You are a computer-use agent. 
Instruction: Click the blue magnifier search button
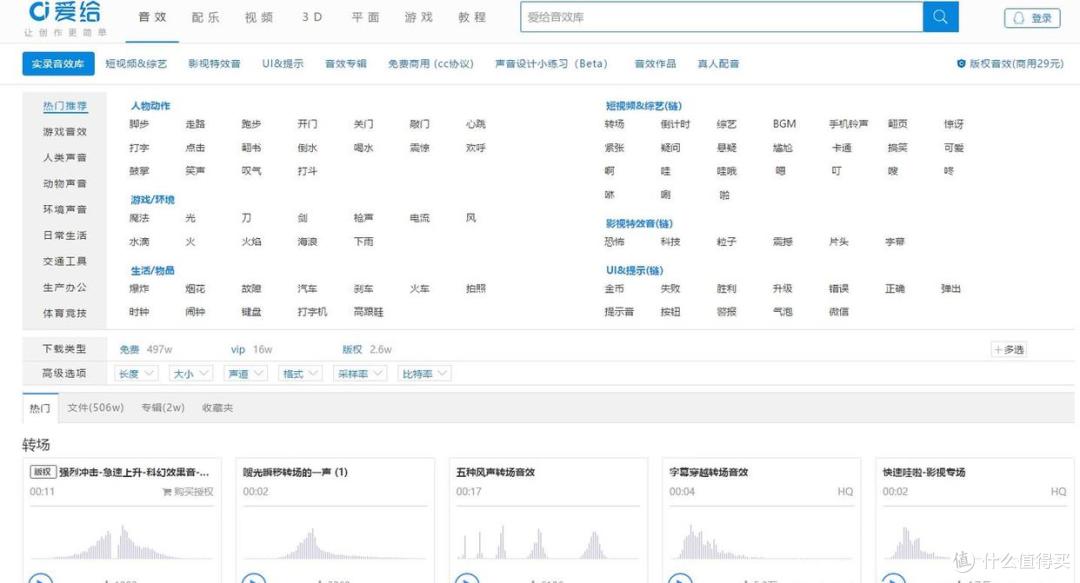pos(940,17)
